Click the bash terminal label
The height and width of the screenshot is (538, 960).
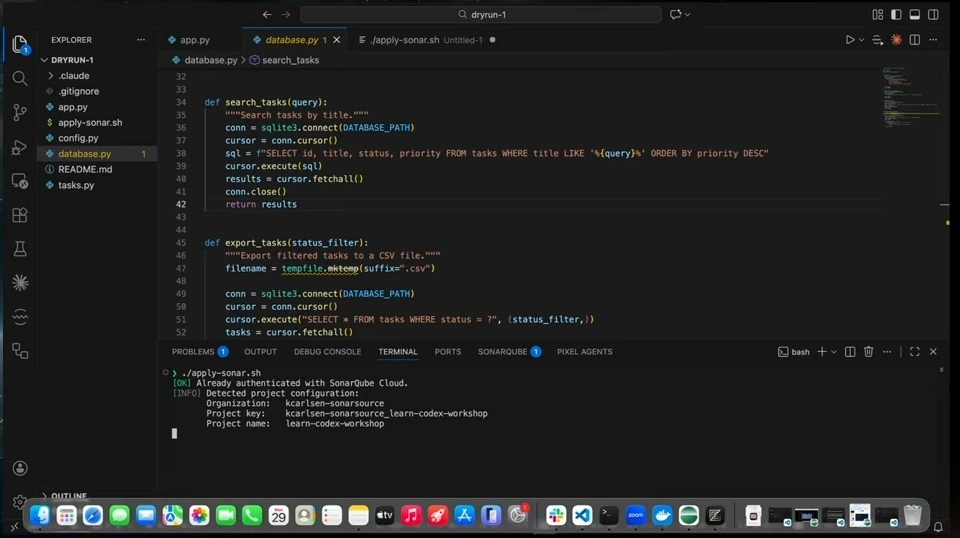point(793,352)
